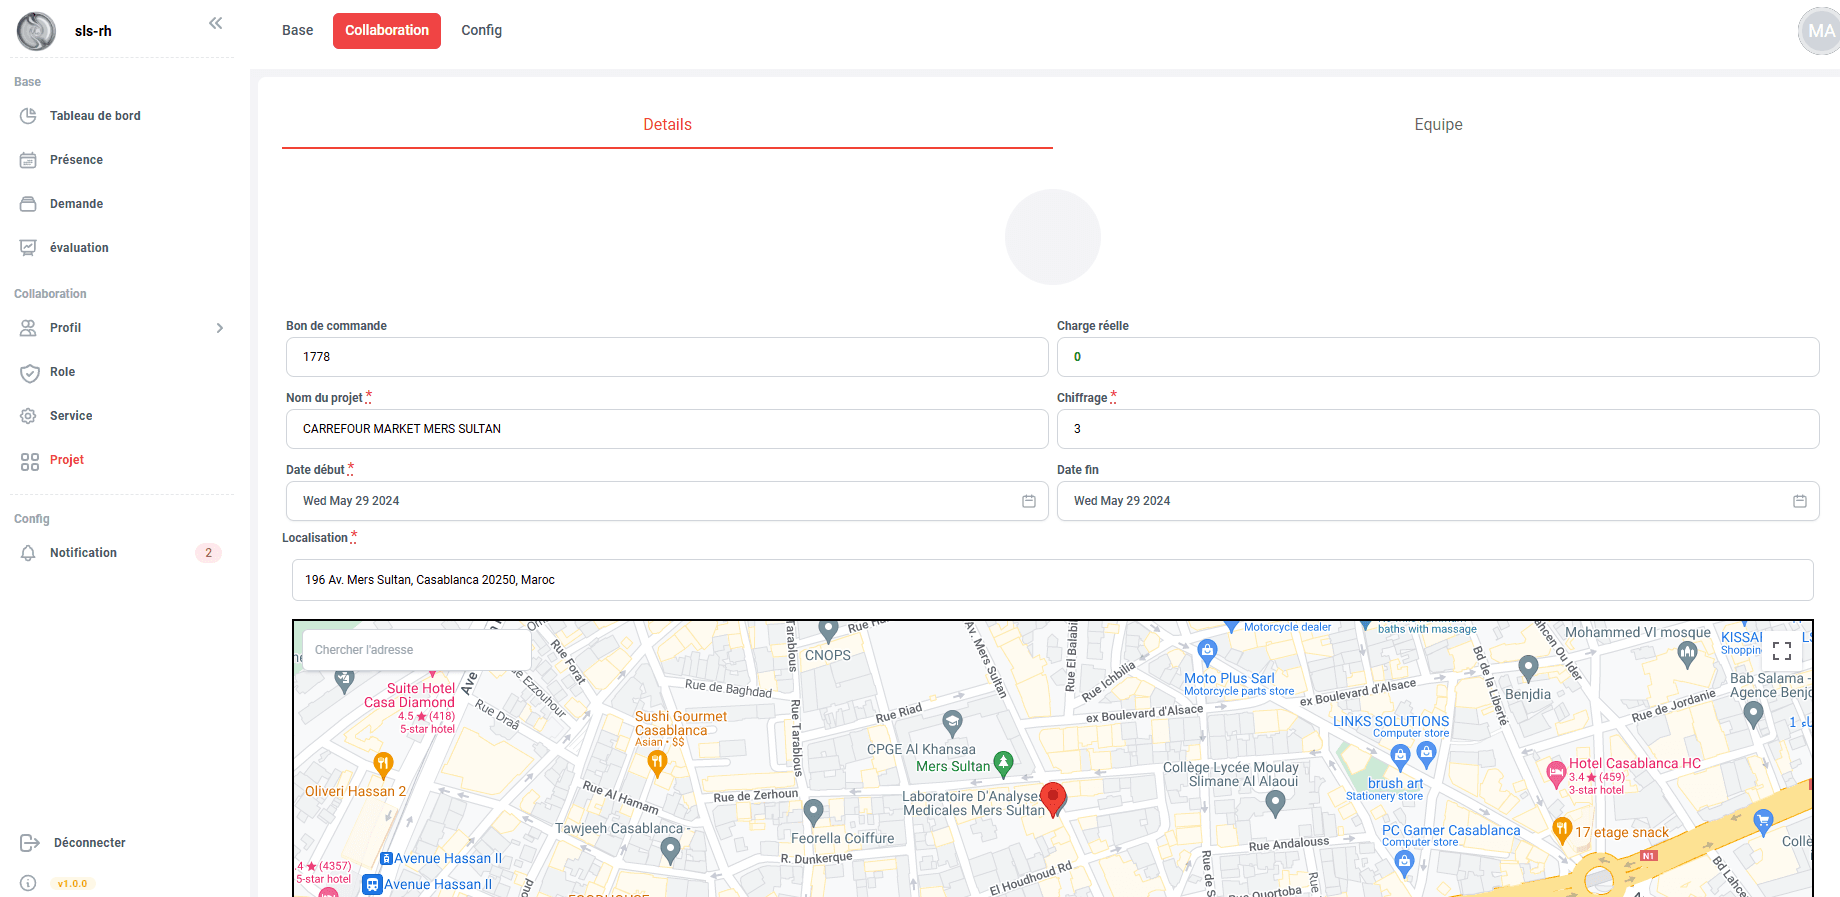Open the MA user avatar menu
1840x897 pixels.
[1820, 31]
